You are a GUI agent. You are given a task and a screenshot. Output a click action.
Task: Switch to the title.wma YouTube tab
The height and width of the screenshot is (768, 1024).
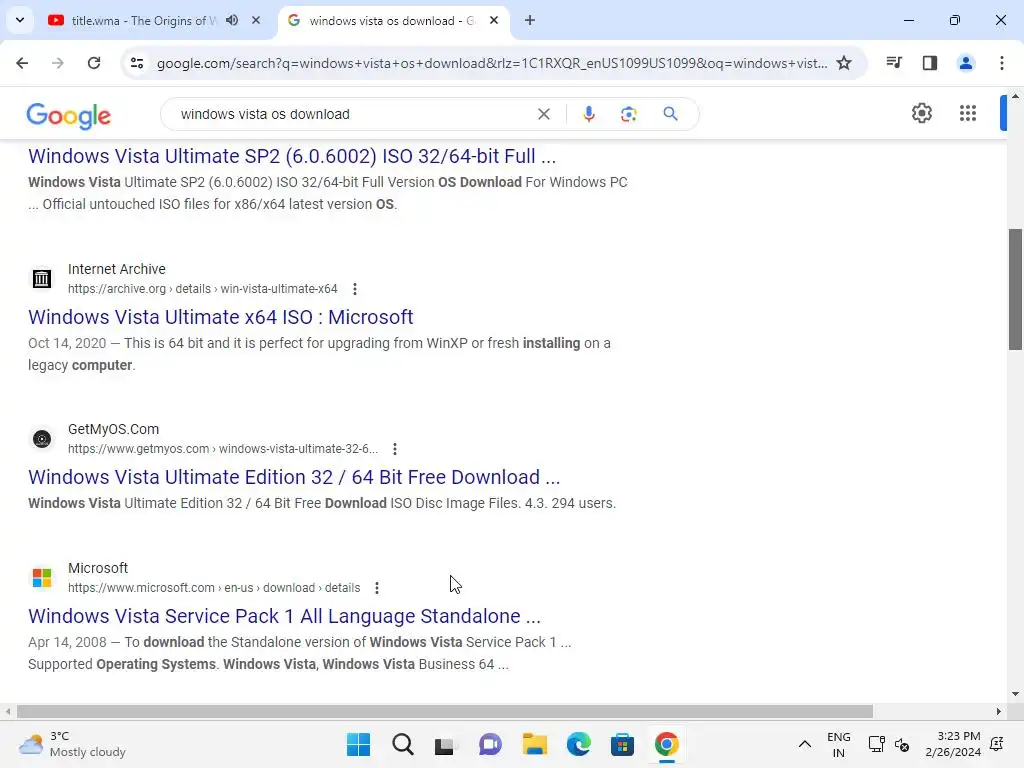click(143, 21)
